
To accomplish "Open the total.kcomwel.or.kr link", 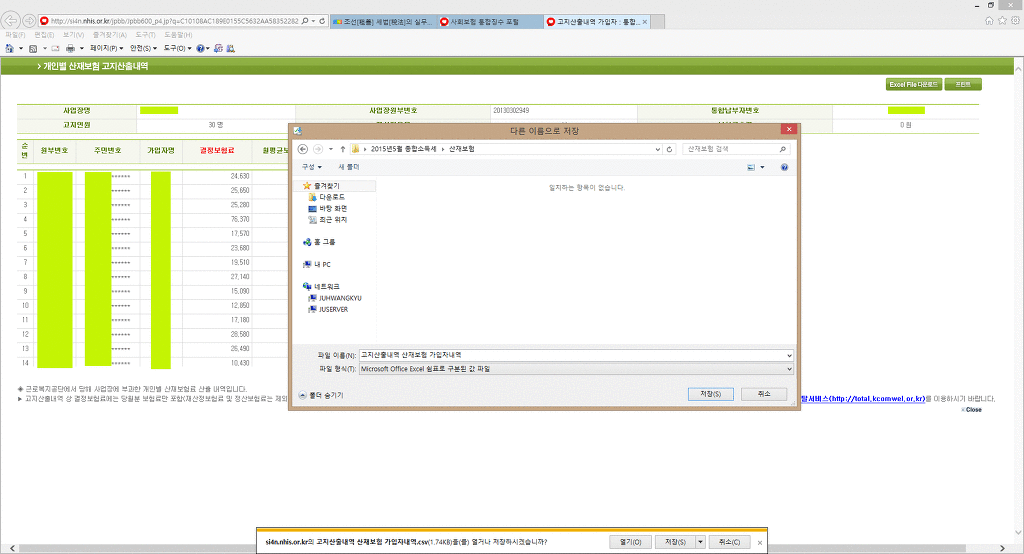I will click(863, 399).
